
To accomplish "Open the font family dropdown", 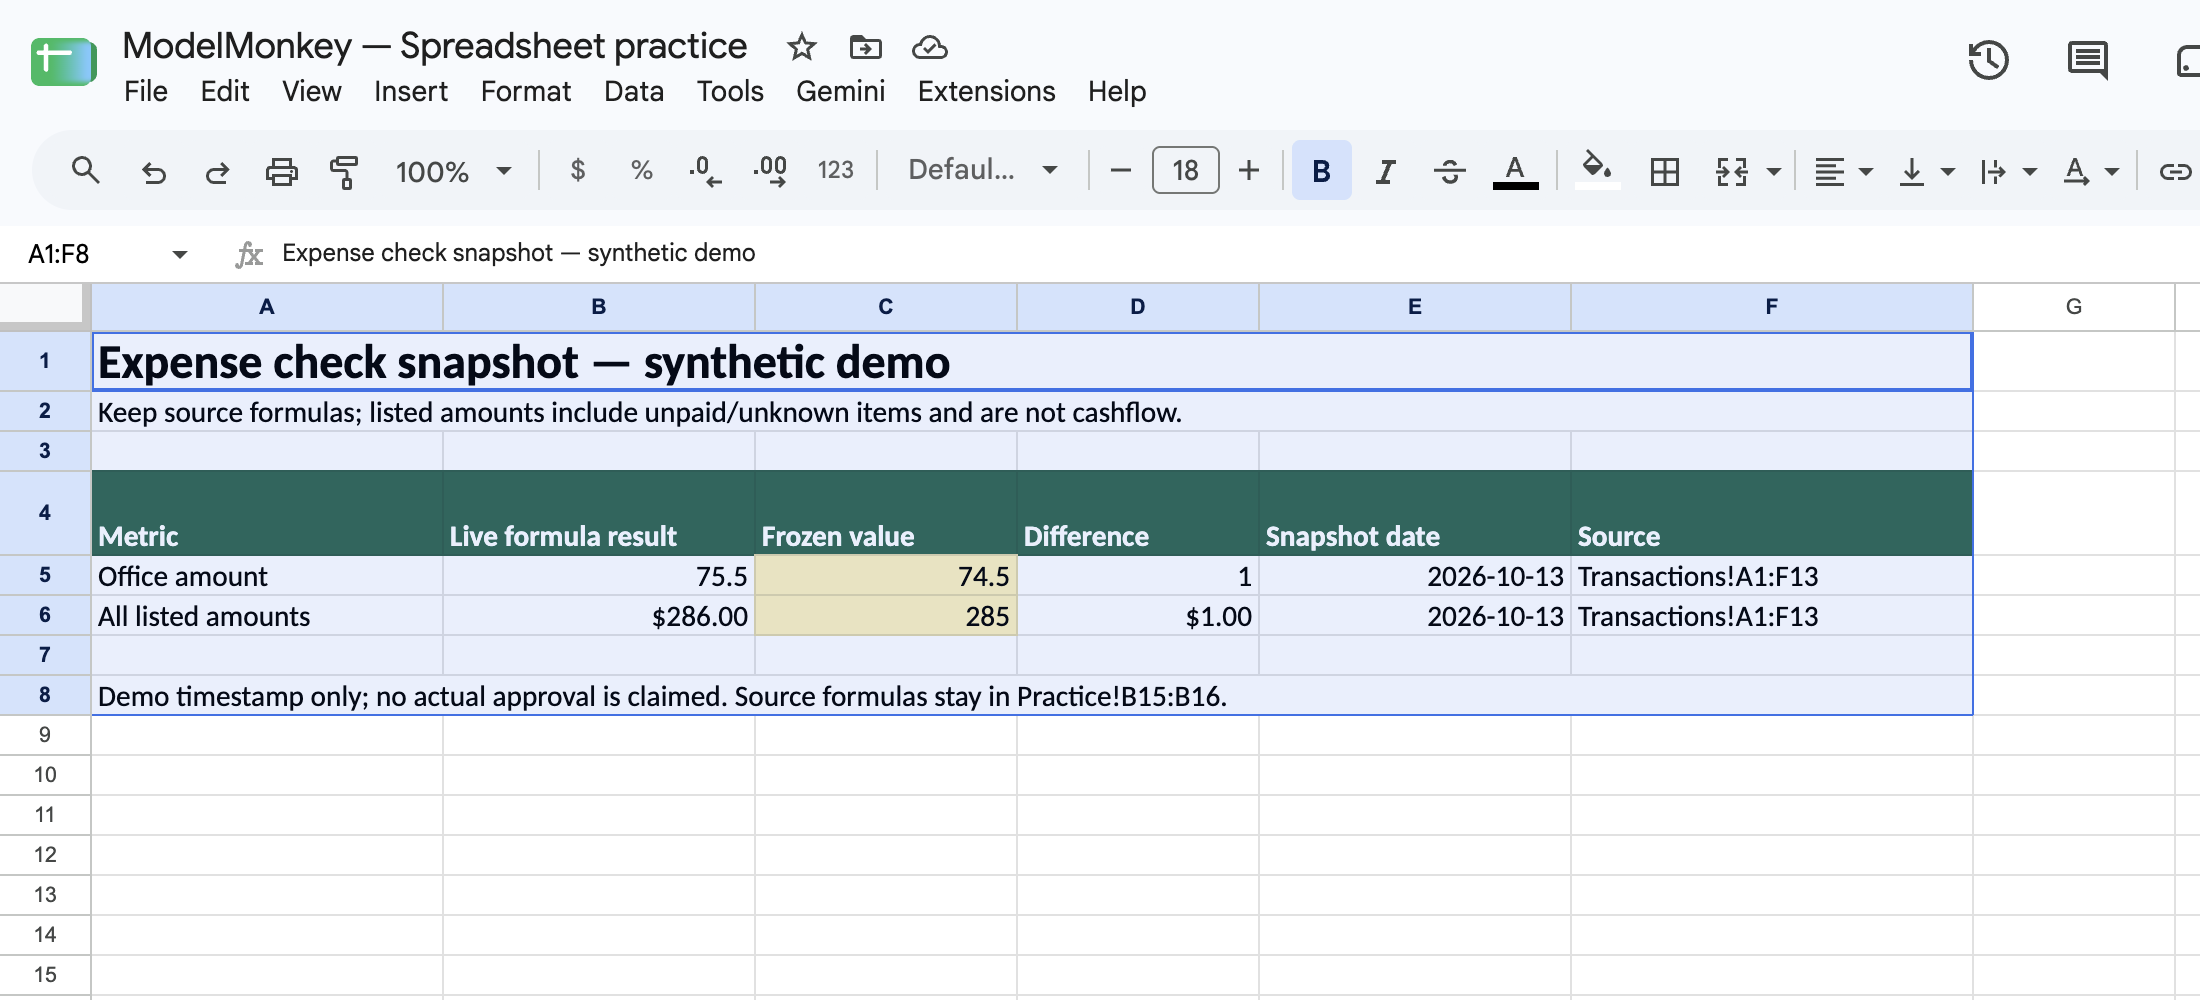I will coord(983,170).
